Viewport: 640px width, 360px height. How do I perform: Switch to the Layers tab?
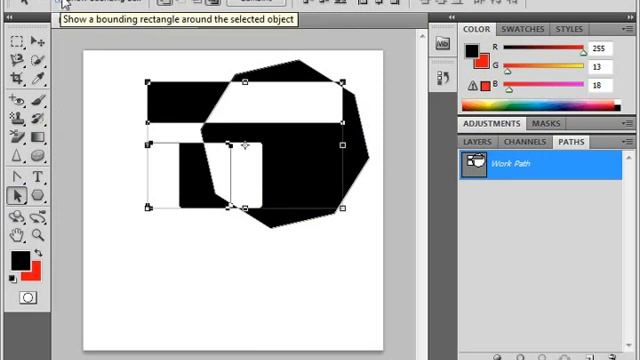click(477, 142)
